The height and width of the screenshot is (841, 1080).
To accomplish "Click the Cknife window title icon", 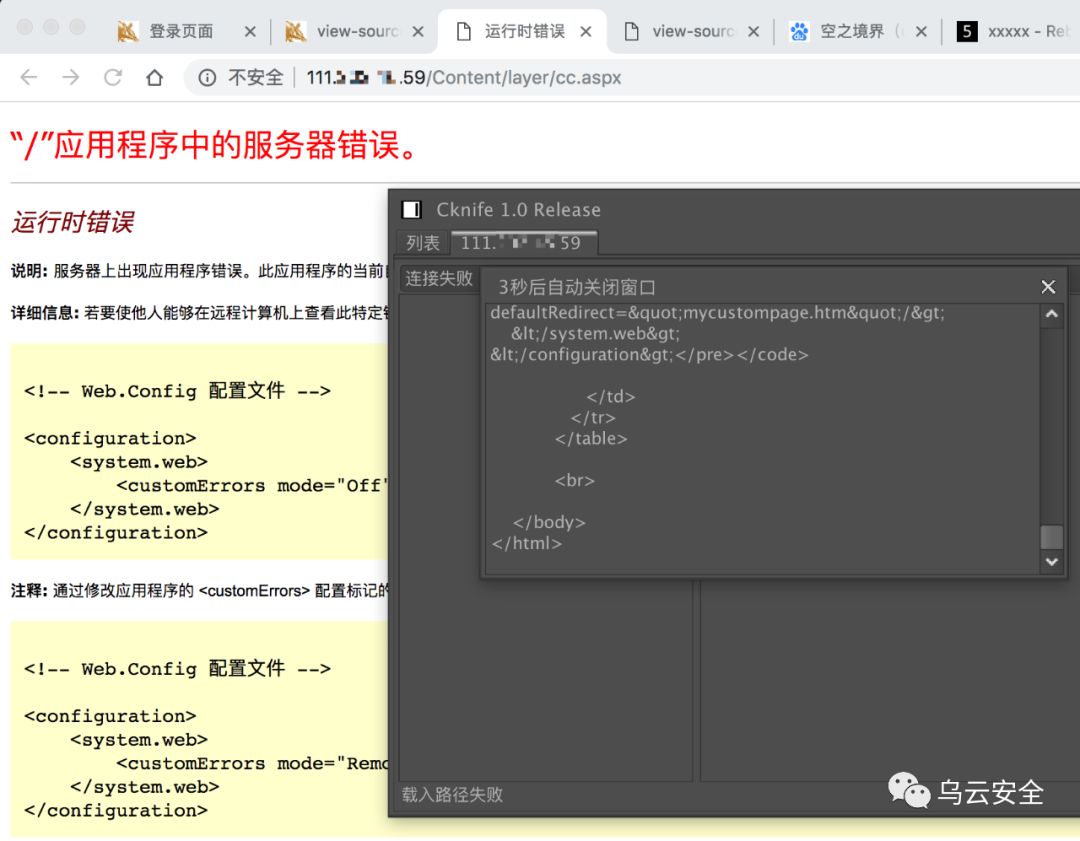I will (411, 209).
